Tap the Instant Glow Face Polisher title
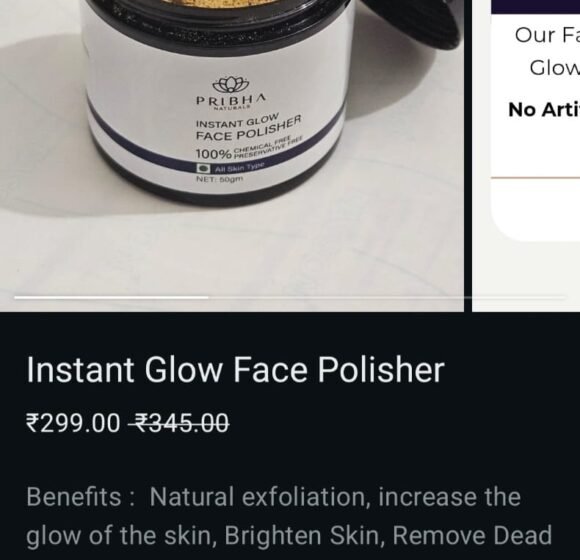Viewport: 580px width, 560px height. 235,370
